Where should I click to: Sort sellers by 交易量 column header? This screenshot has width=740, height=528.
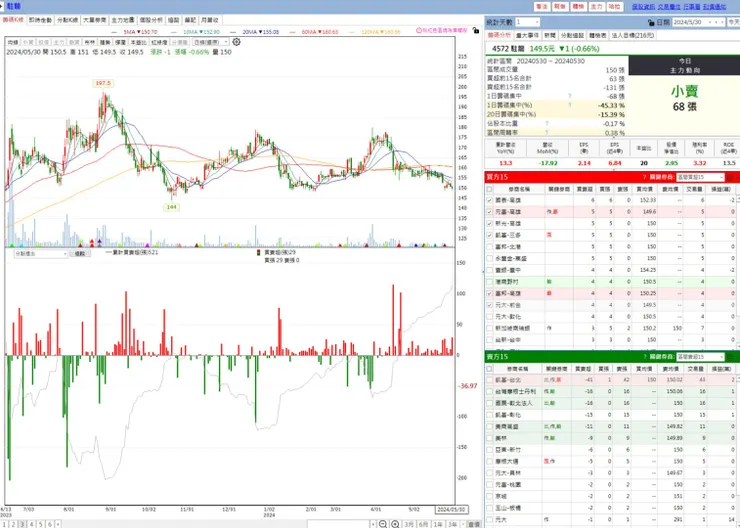point(695,369)
